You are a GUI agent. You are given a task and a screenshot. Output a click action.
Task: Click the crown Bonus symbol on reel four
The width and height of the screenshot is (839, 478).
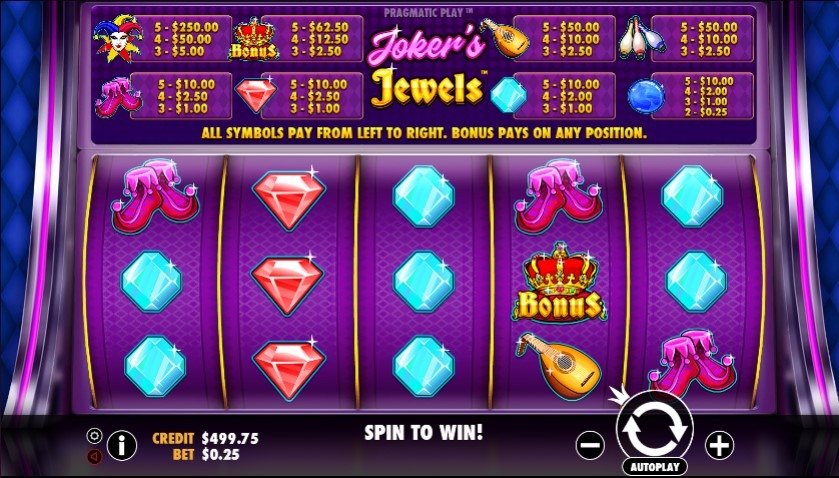(559, 283)
